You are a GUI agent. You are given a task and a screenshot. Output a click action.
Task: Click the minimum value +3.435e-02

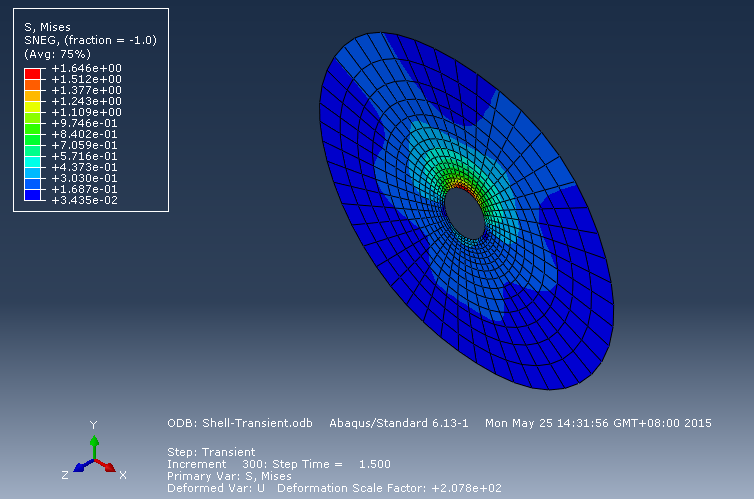click(85, 200)
